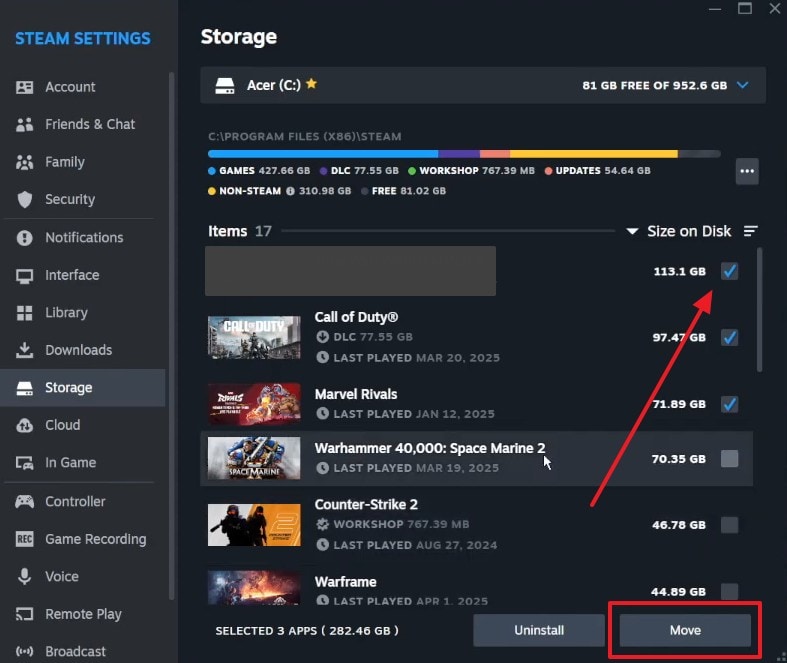
Task: Click the sort order filter icon
Action: point(751,231)
